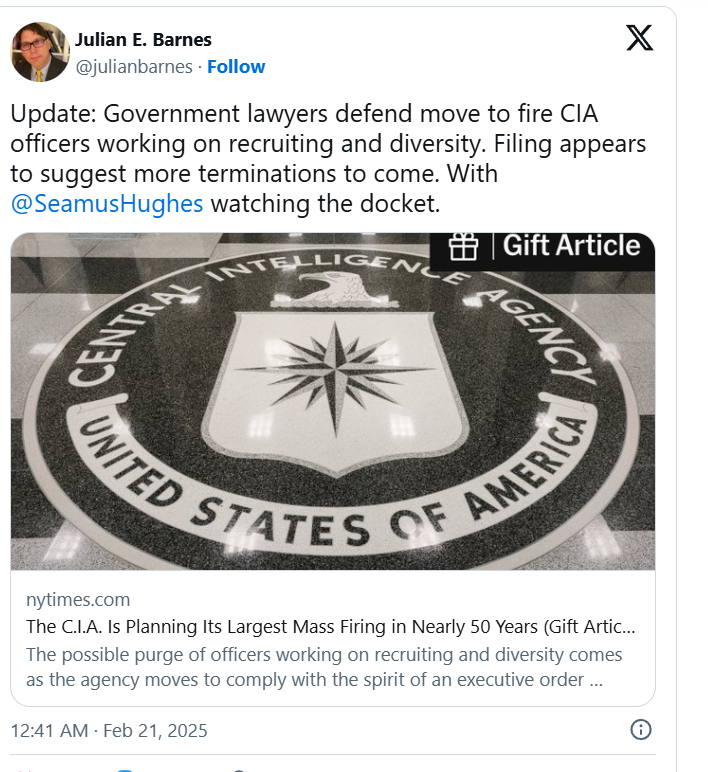Click the gift box icon on badge
Image resolution: width=708 pixels, height=772 pixels.
463,246
